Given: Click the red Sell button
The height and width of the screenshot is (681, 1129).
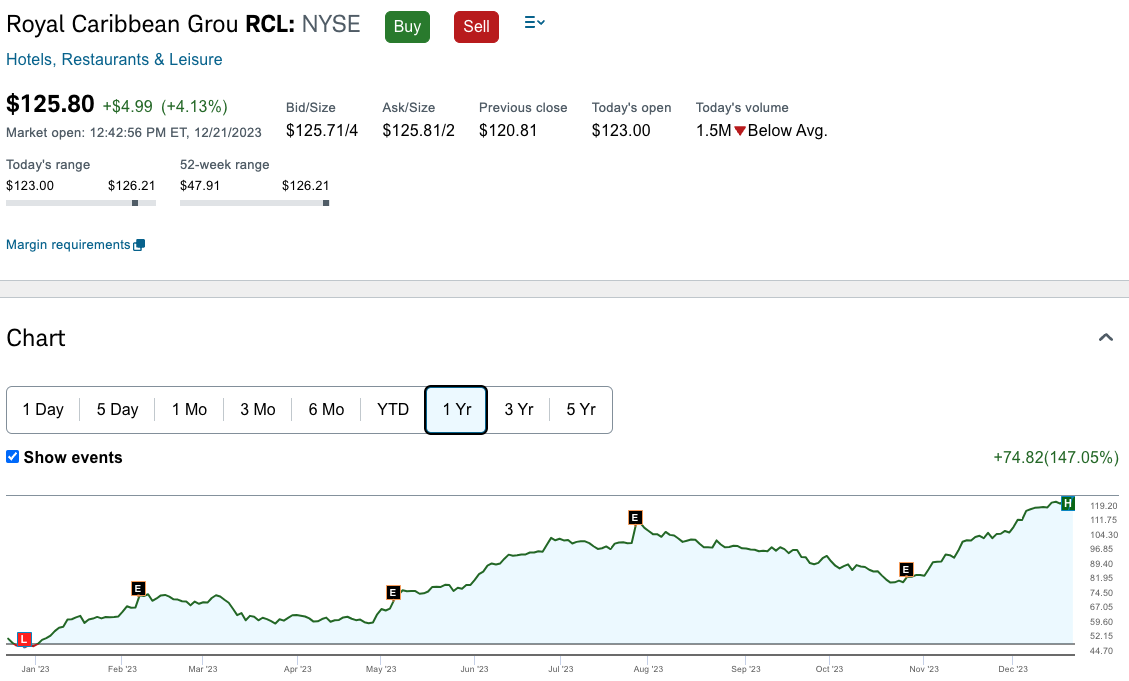Looking at the screenshot, I should click(x=476, y=27).
